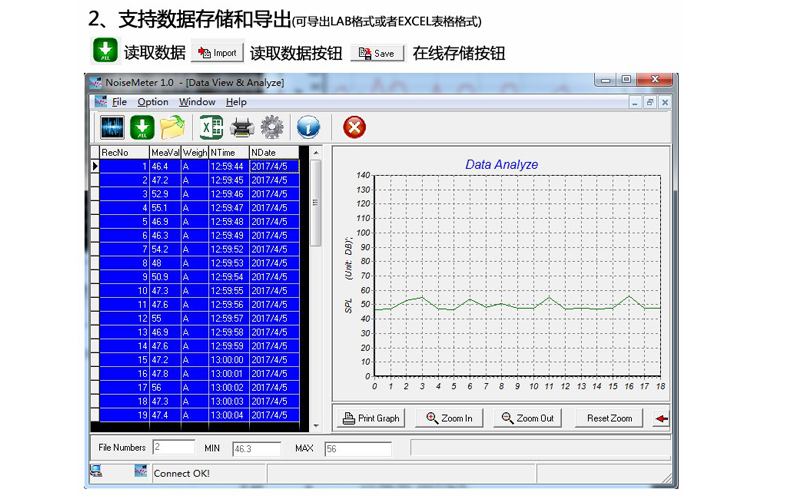Click the 50.9 value in record 9
Image resolution: width=790 pixels, height=498 pixels.
[165, 277]
